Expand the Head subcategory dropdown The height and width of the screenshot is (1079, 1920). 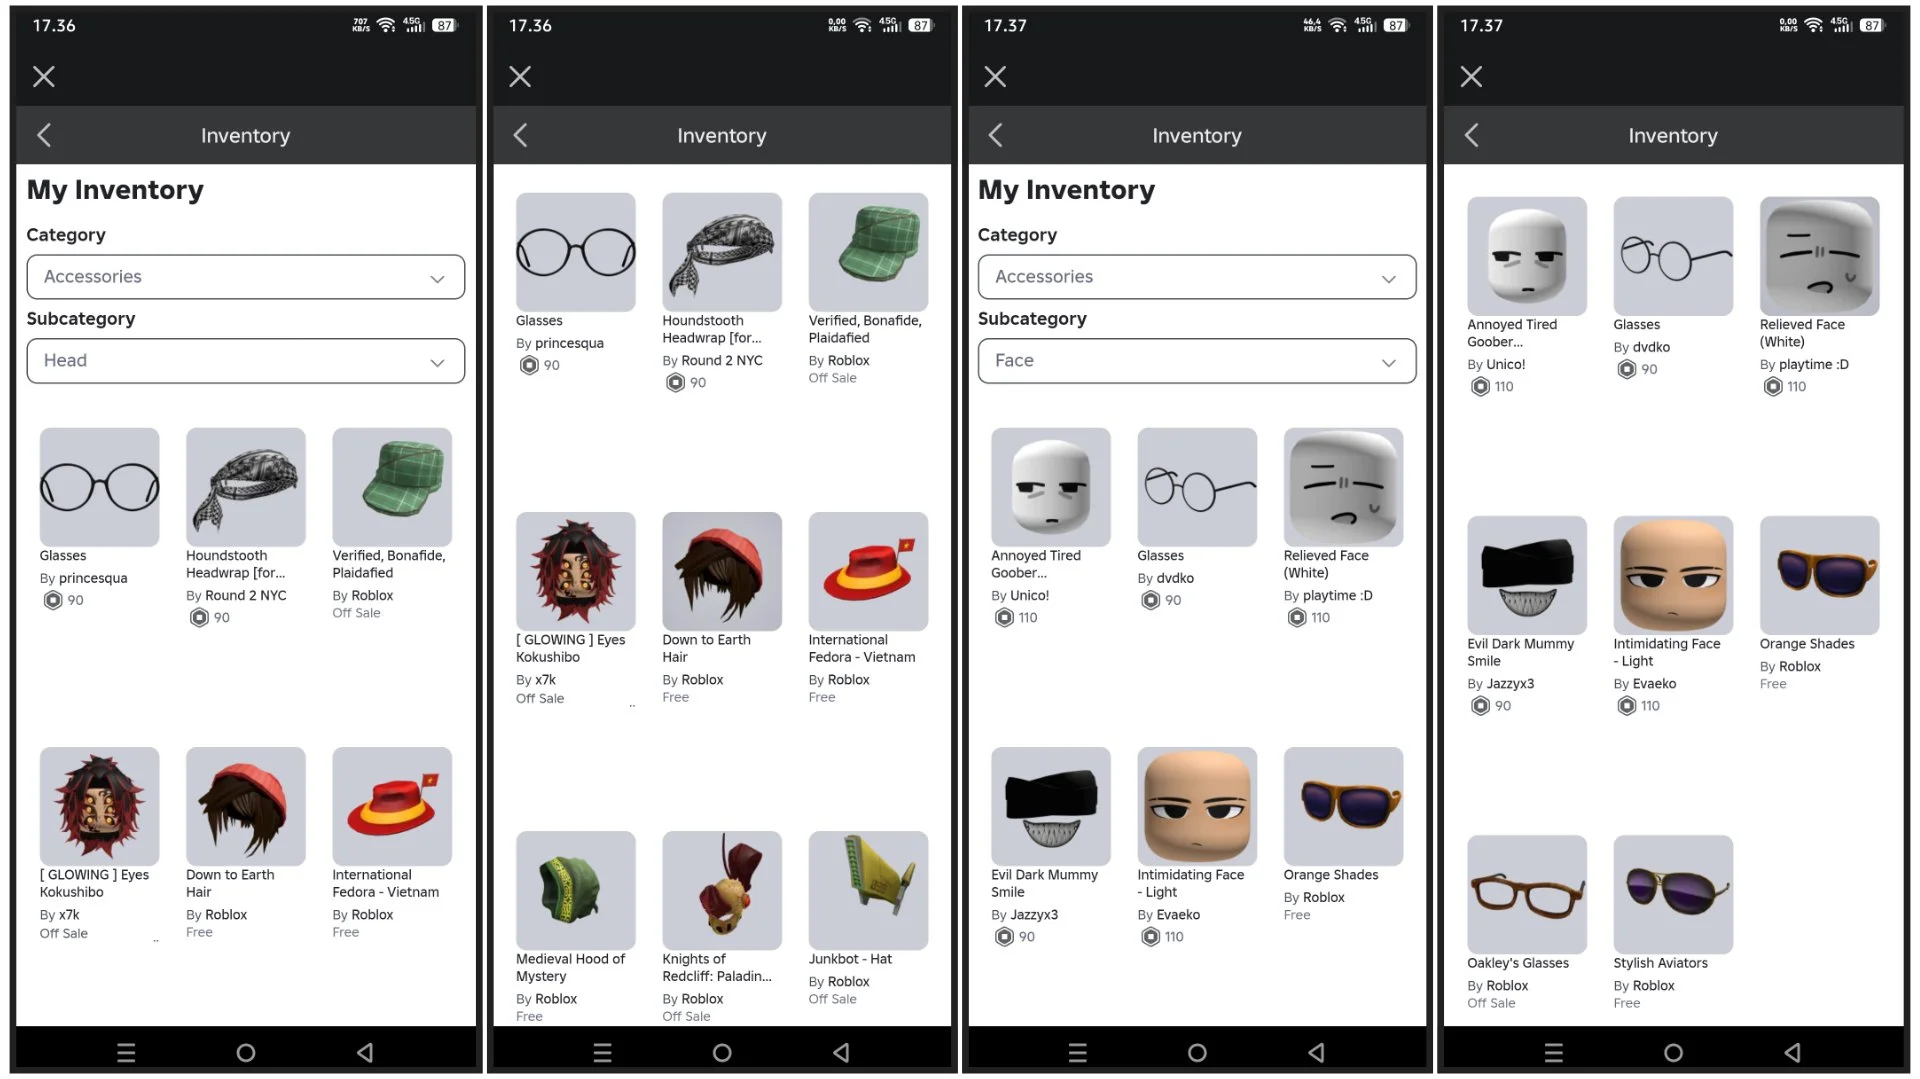(x=246, y=361)
